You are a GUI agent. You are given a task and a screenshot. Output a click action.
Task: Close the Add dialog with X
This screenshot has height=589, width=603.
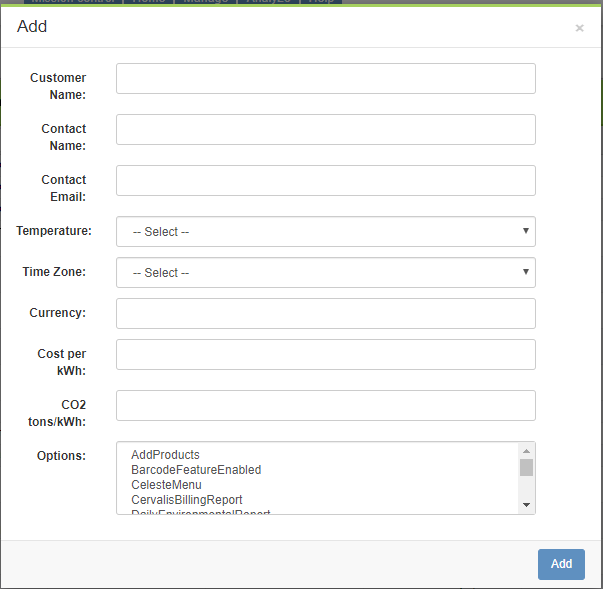[x=579, y=28]
